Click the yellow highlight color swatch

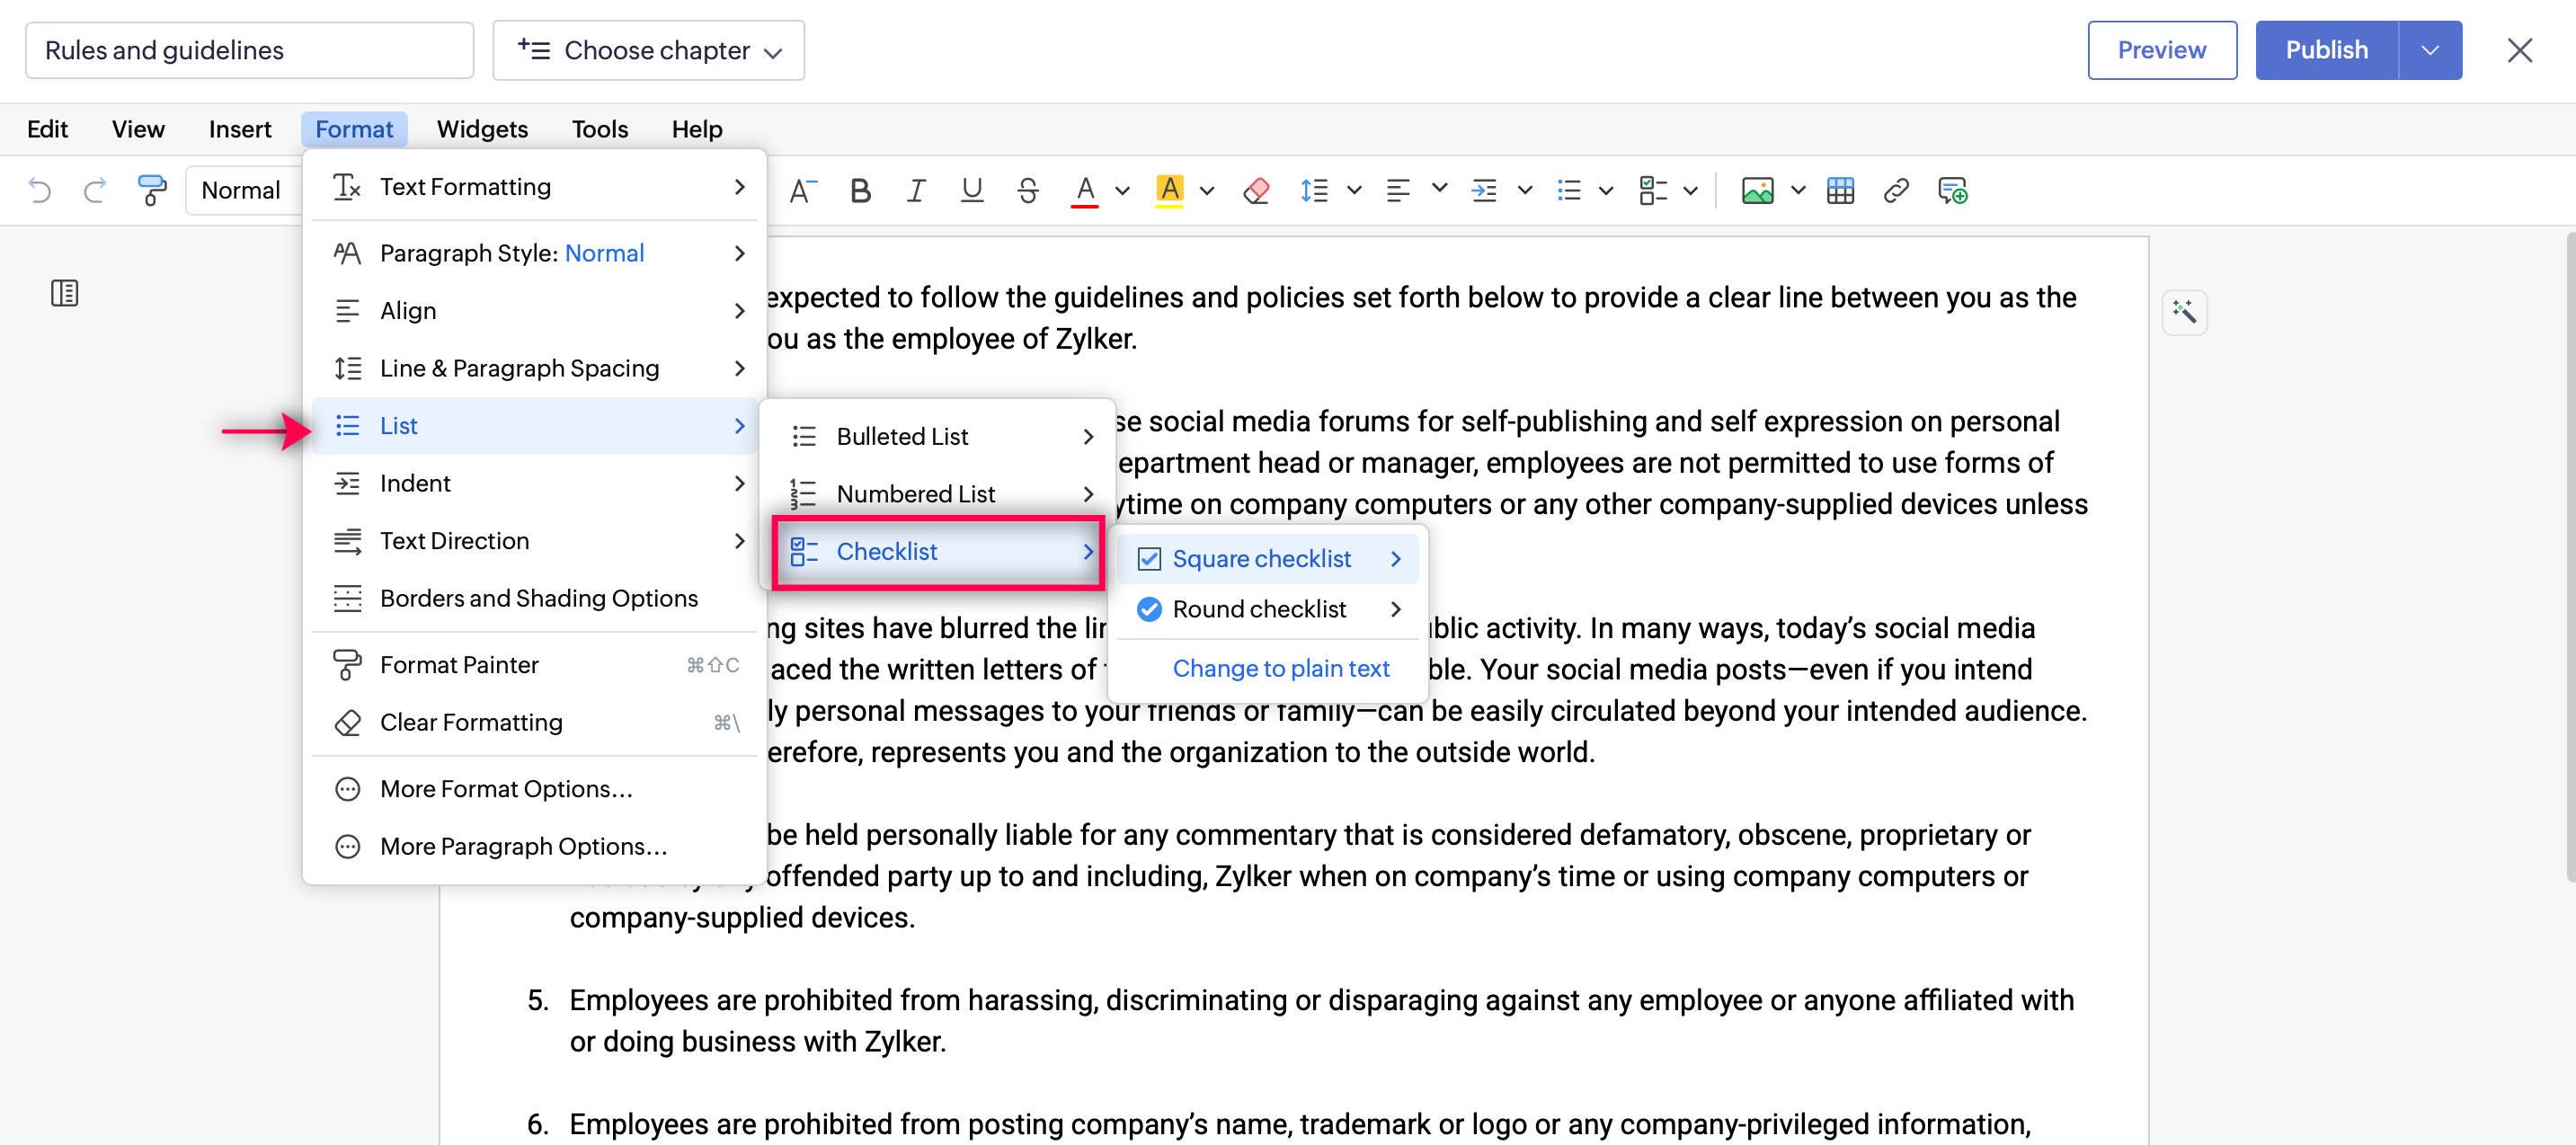tap(1169, 190)
